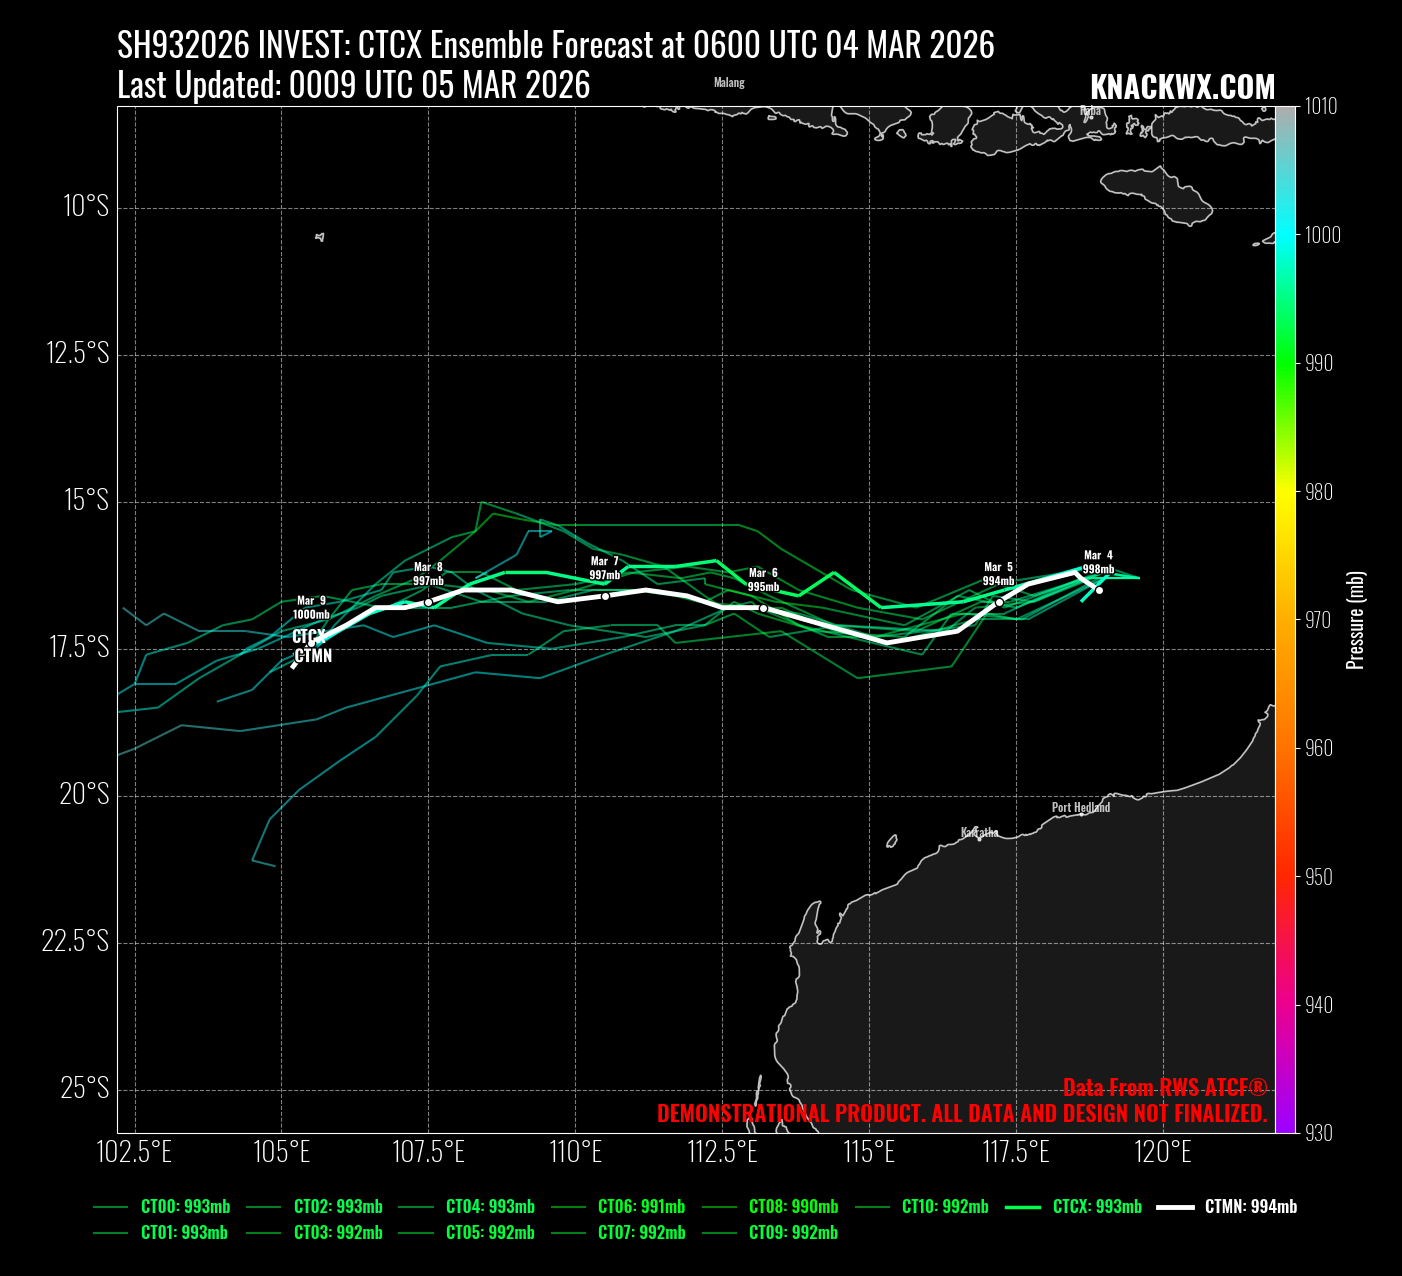Viewport: 1402px width, 1276px height.
Task: Click the Mar 6 995mb track marker
Action: coord(763,608)
